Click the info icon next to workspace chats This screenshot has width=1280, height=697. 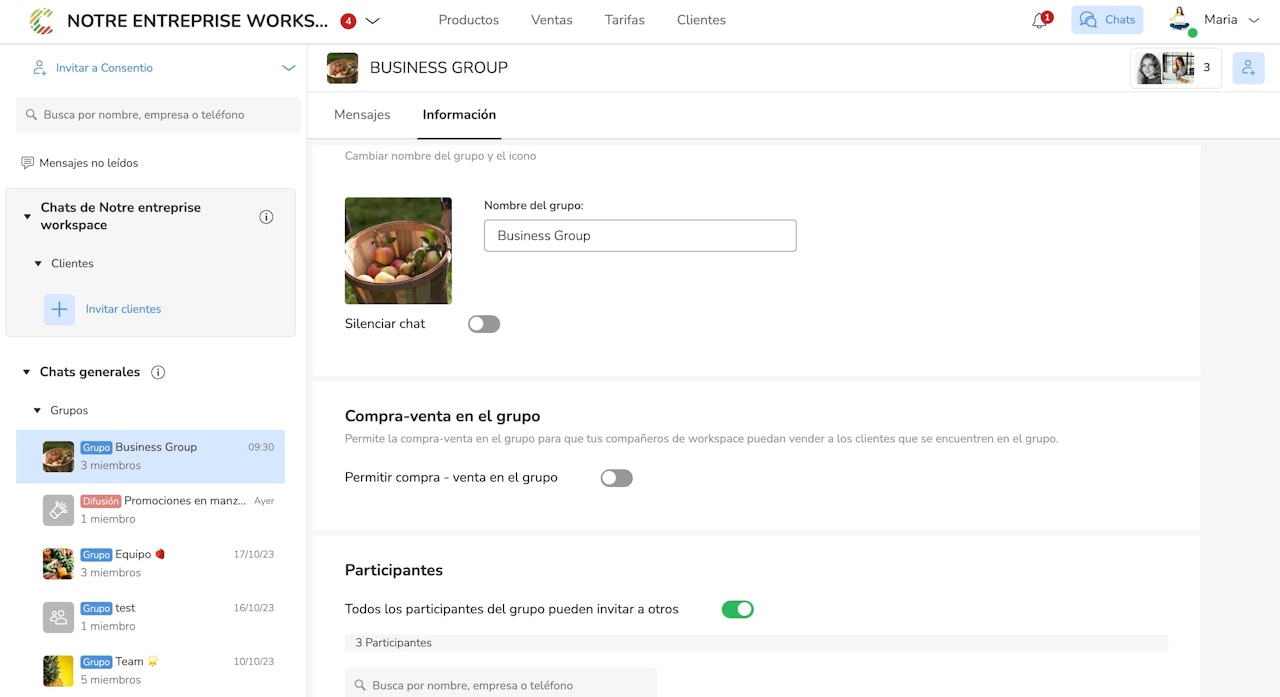pyautogui.click(x=266, y=217)
